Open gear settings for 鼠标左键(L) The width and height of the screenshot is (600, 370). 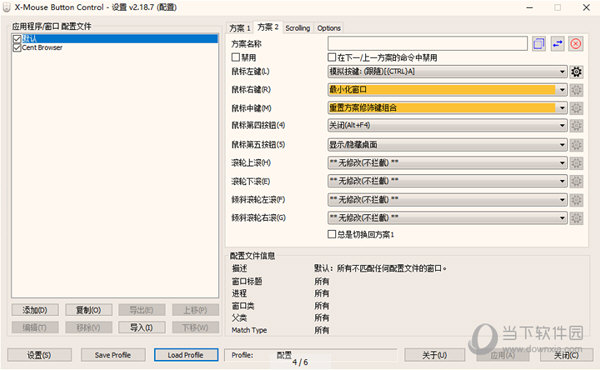pos(576,72)
